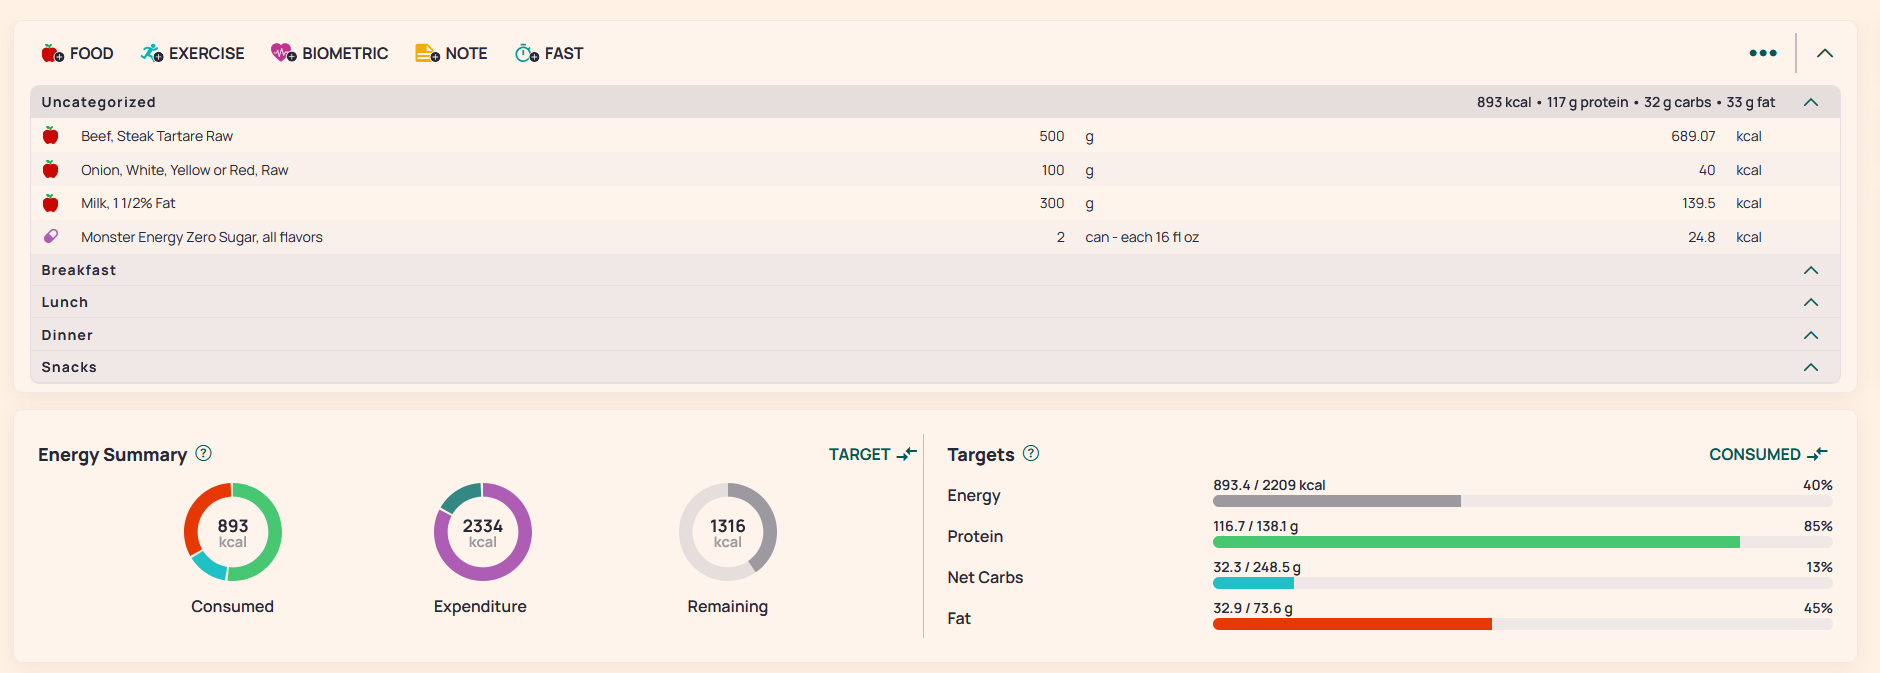Switch Energy Summary view via TARGET
This screenshot has height=673, width=1880.
[x=872, y=454]
